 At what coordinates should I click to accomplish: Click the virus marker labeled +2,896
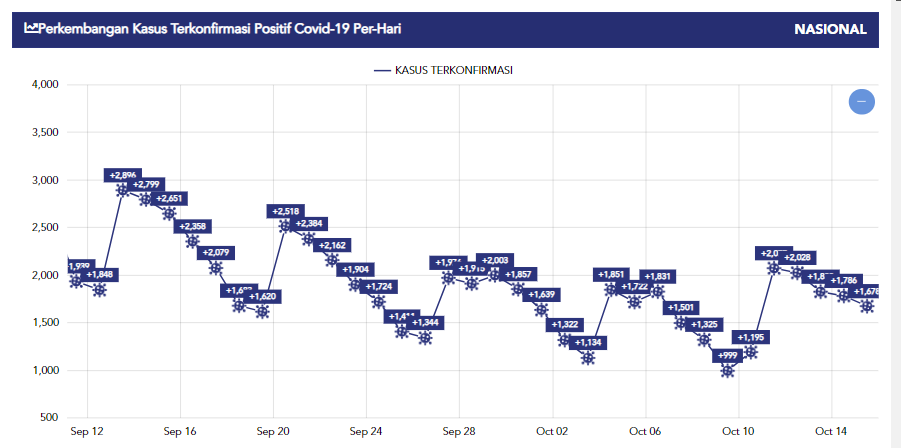122,190
